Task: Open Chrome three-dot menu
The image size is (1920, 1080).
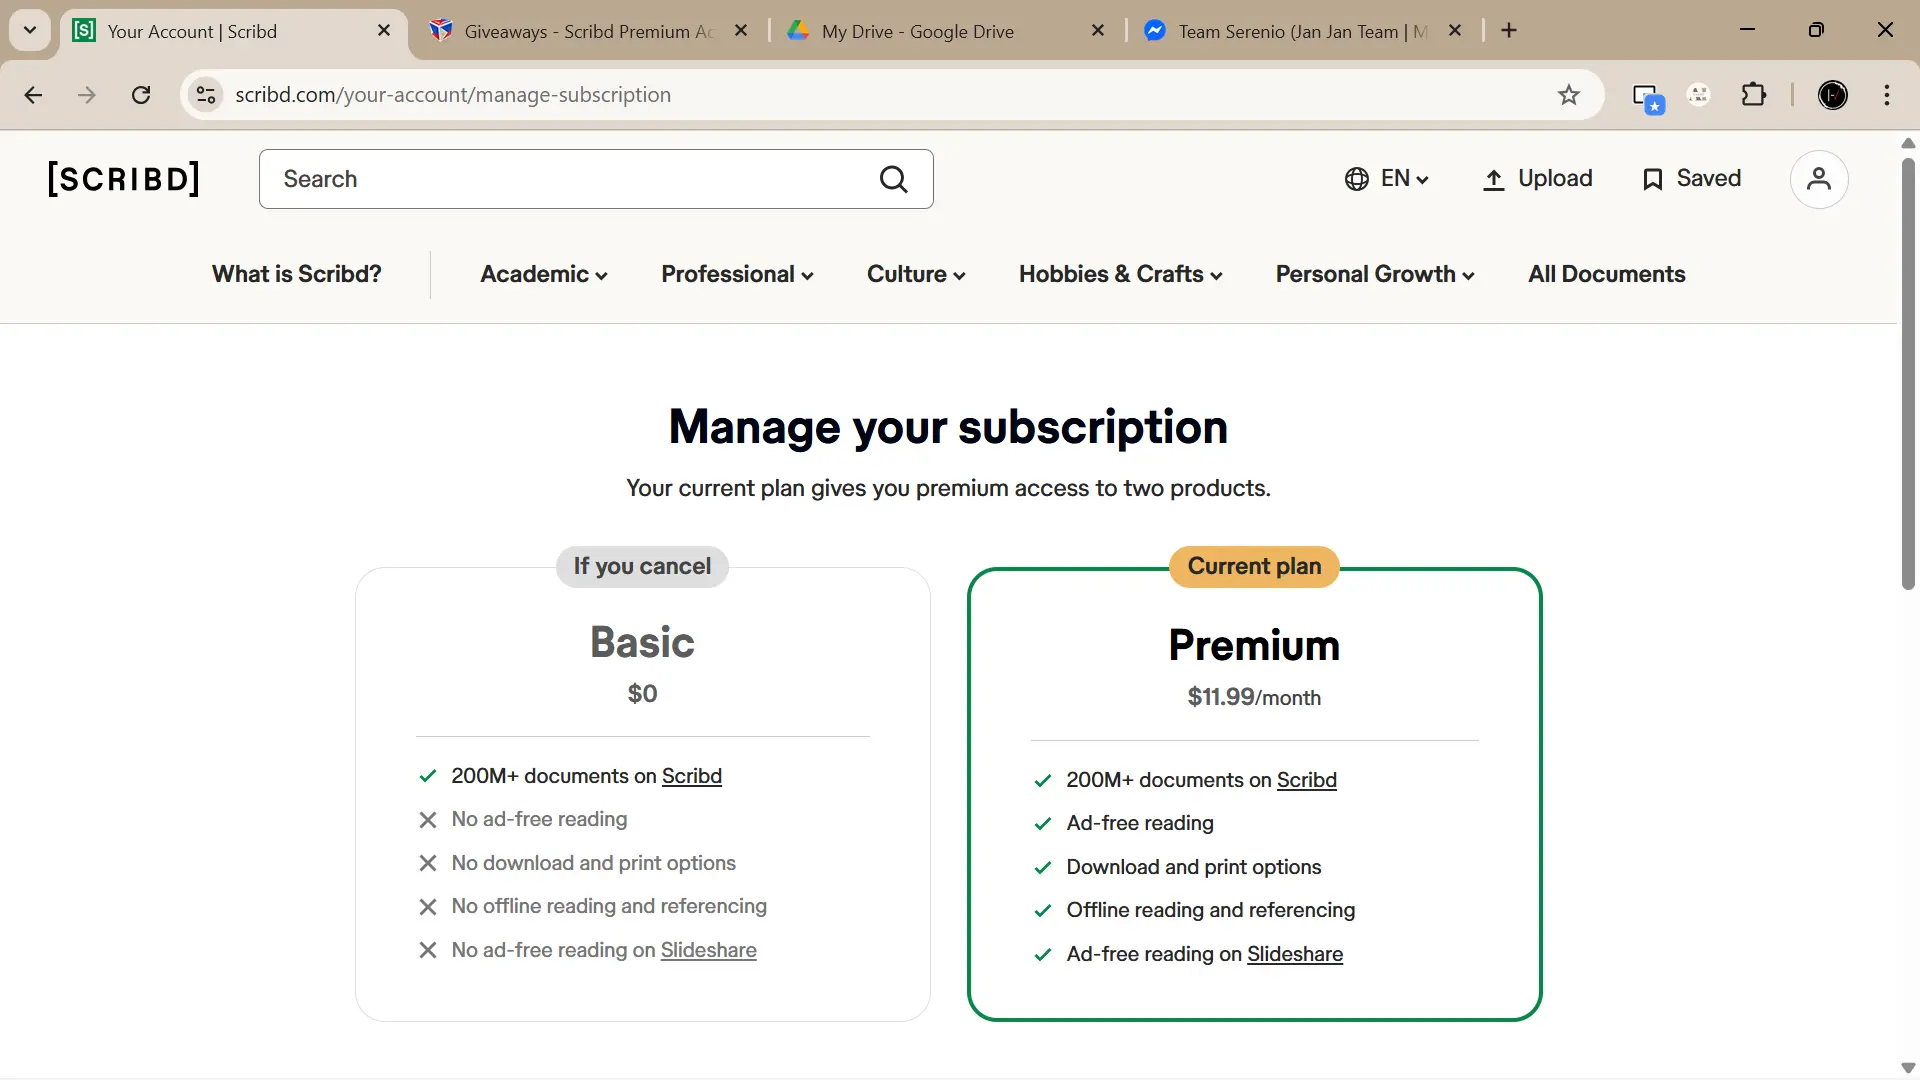Action: point(1886,95)
